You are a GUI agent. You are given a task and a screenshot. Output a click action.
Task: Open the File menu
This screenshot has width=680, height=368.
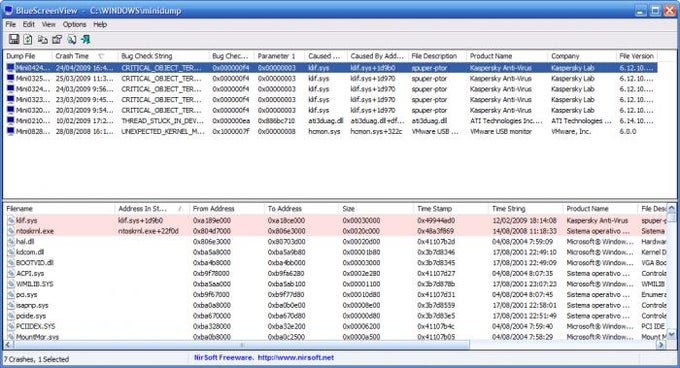coord(10,24)
